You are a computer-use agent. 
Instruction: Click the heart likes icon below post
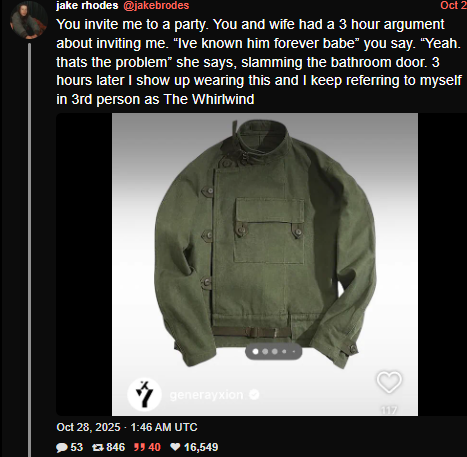tap(175, 447)
